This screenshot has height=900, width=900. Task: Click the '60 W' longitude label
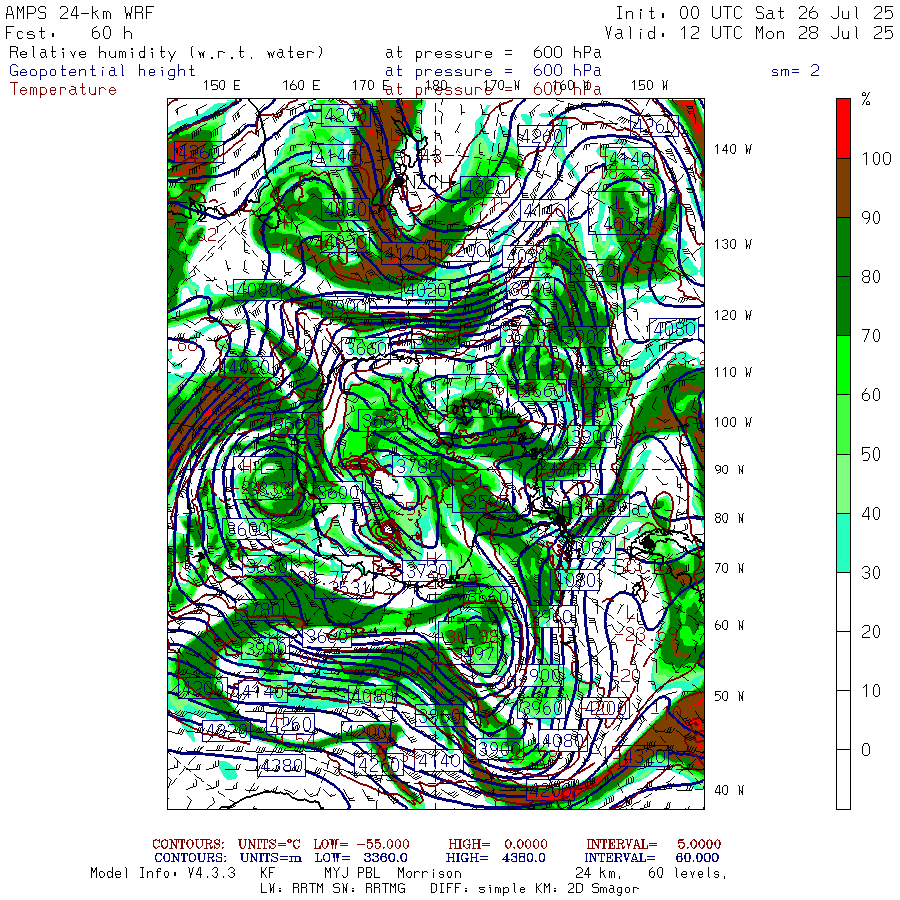pyautogui.click(x=729, y=625)
